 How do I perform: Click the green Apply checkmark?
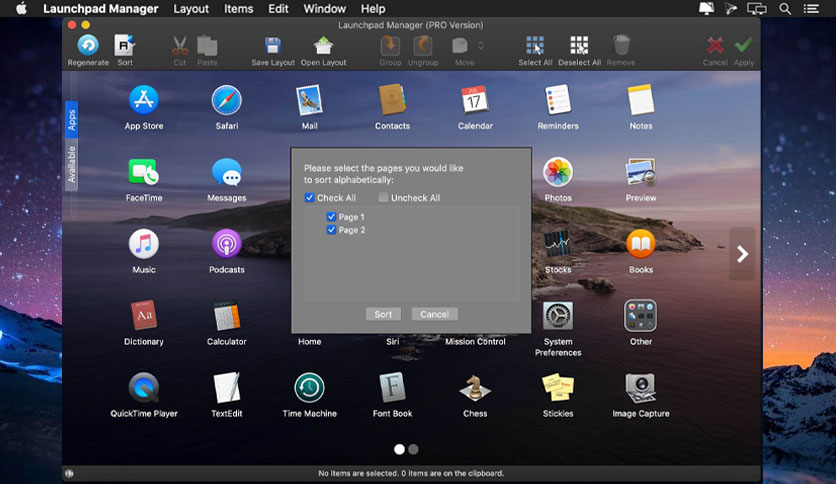[x=744, y=45]
